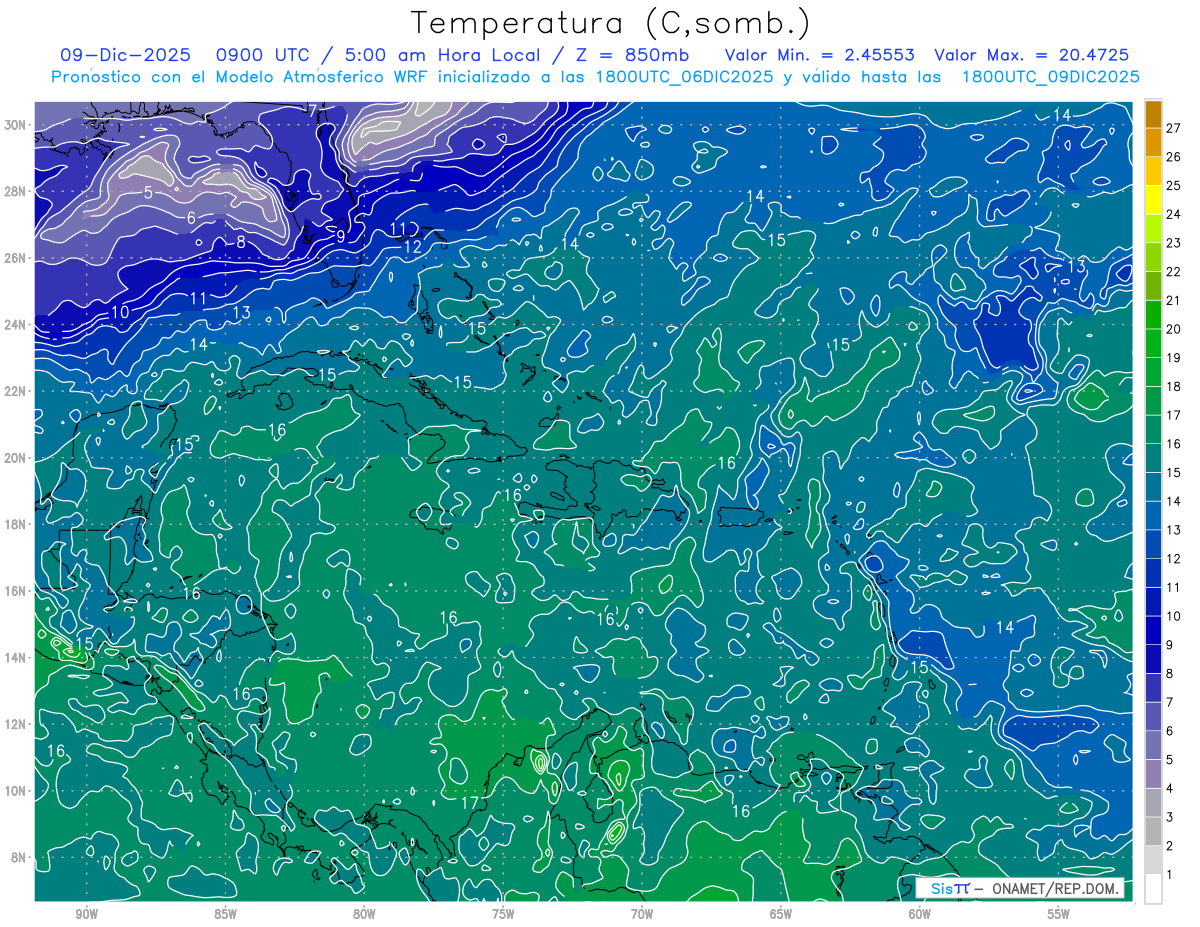Viewport: 1200px width, 927px height.
Task: Click longitude label 55W
Action: coord(1059,914)
